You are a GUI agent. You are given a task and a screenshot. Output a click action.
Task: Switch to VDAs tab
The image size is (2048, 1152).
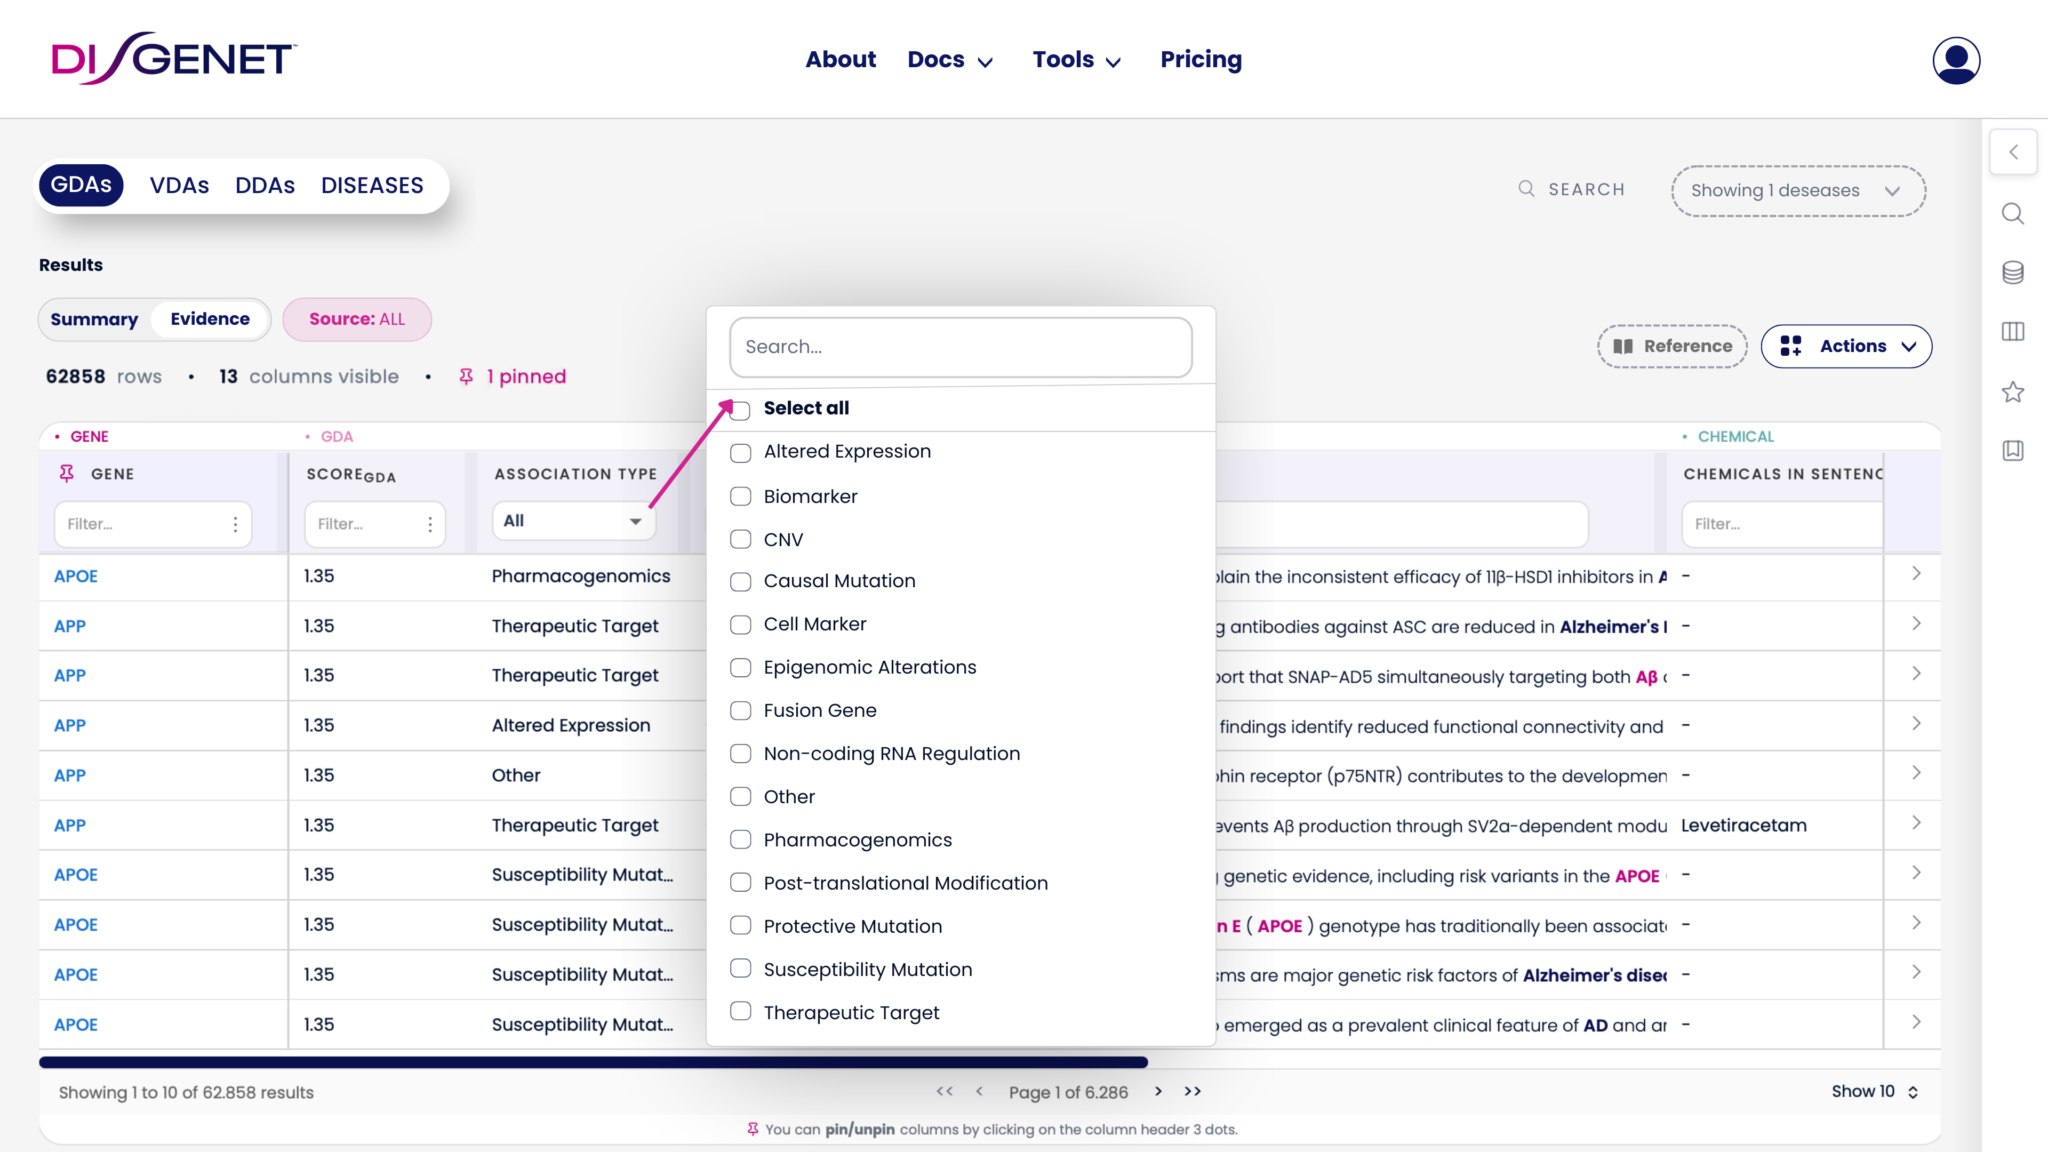tap(179, 185)
